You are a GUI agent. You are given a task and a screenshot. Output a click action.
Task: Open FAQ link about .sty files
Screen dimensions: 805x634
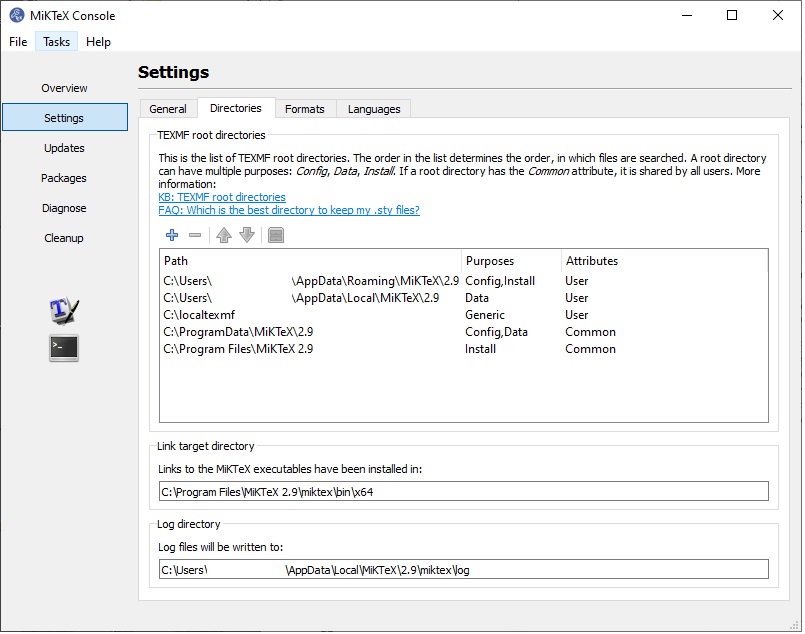click(289, 210)
